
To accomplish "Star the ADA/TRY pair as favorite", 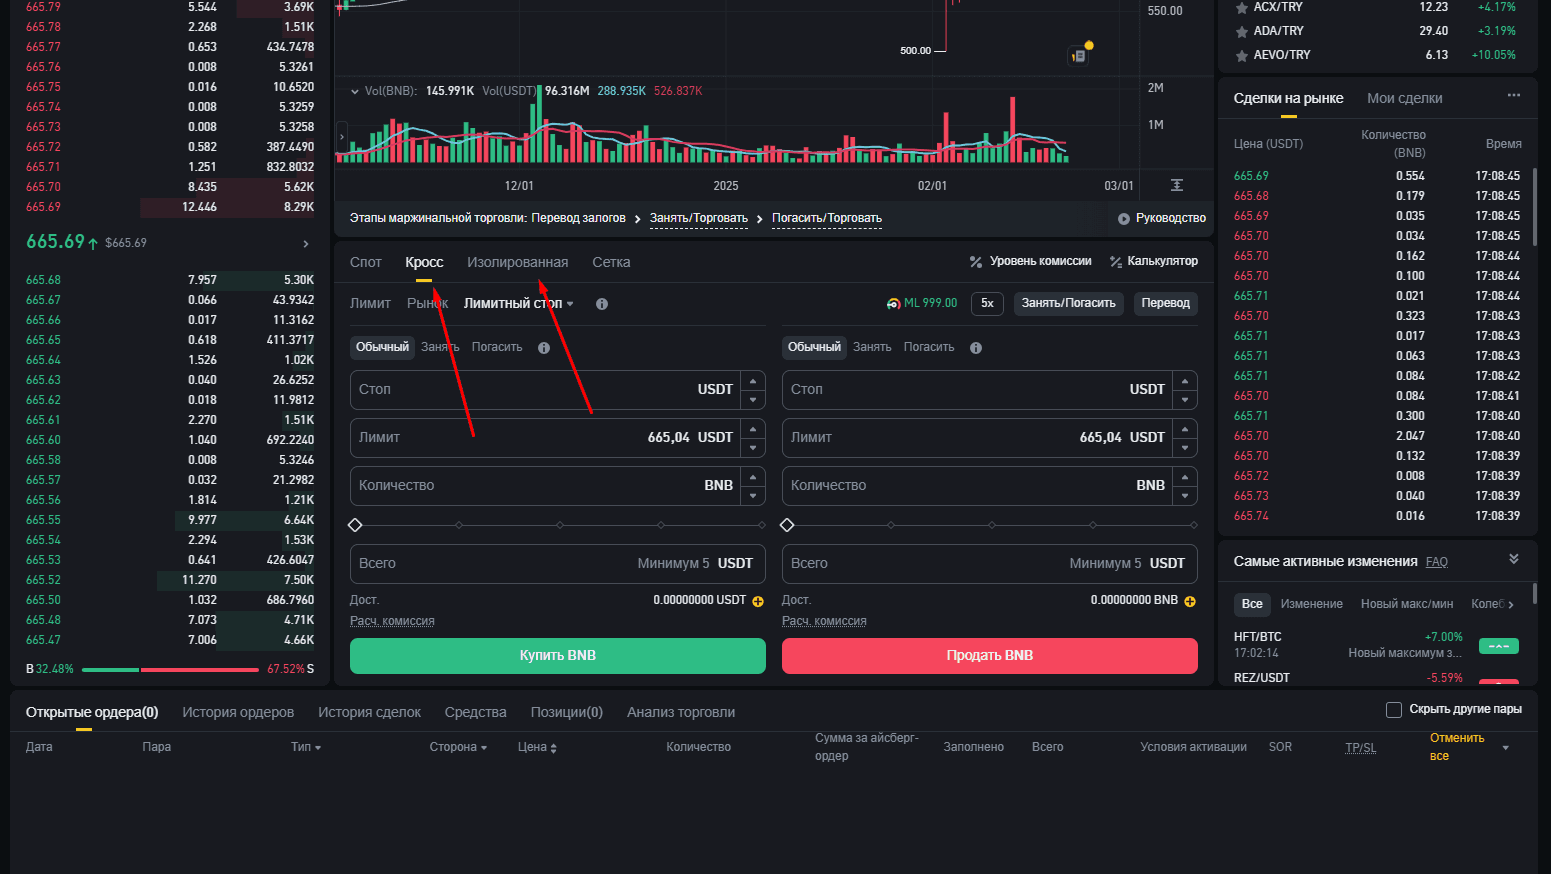I will pos(1241,32).
